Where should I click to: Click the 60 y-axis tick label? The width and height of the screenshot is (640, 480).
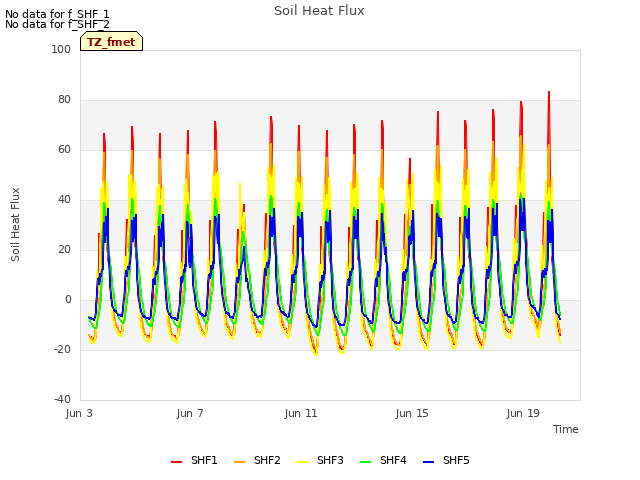pos(64,149)
